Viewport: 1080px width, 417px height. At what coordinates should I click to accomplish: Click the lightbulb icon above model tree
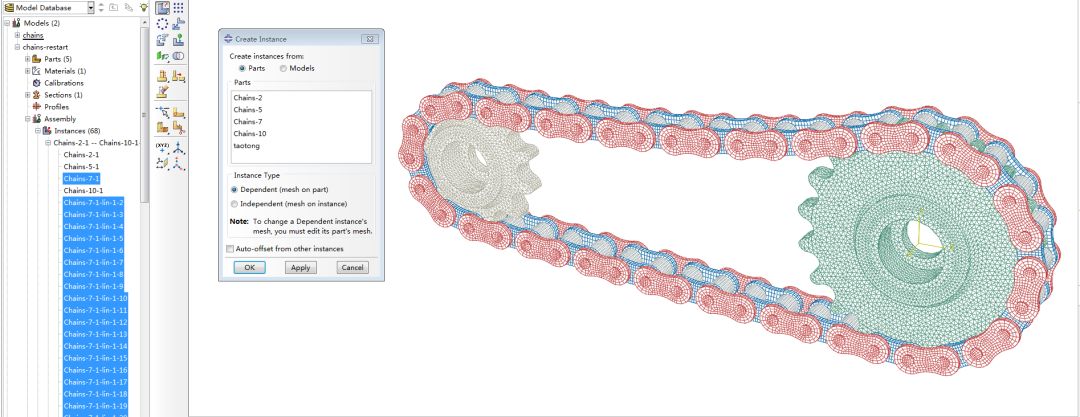click(144, 7)
